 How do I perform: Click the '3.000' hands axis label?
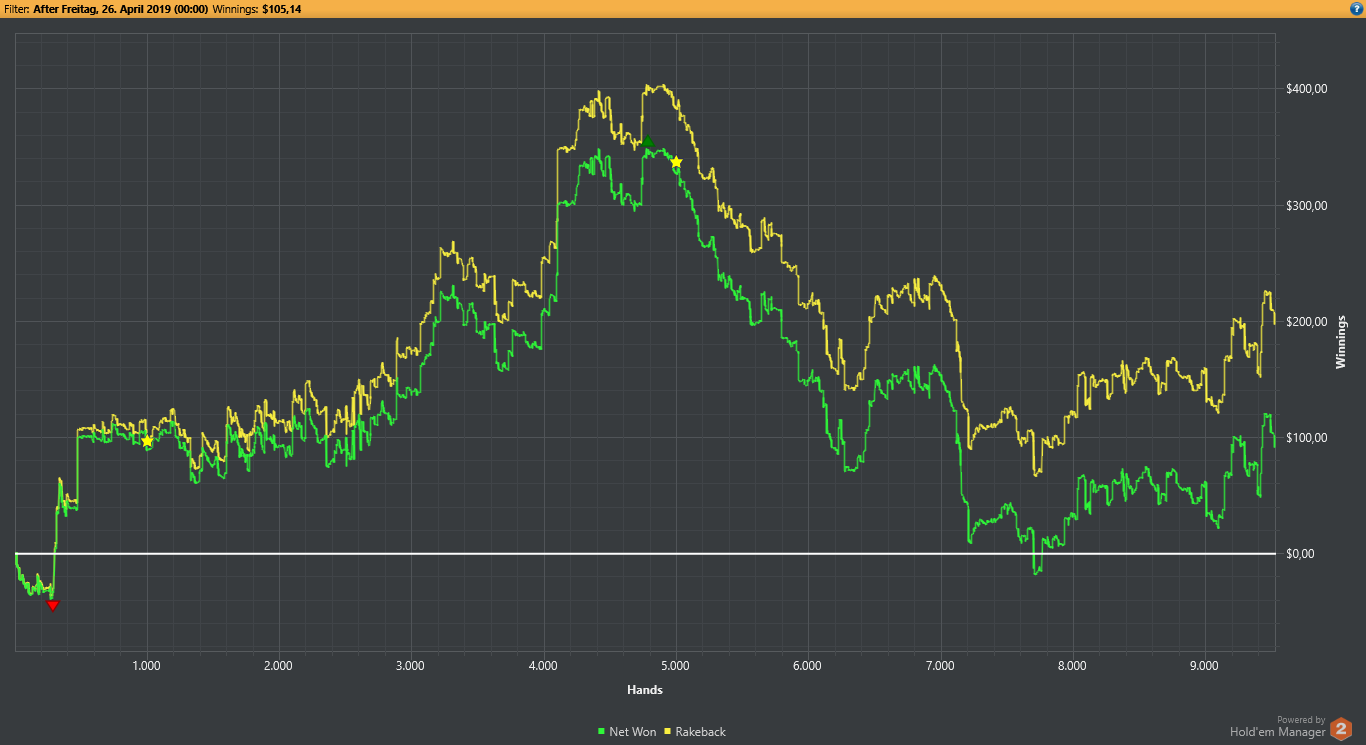tap(411, 665)
